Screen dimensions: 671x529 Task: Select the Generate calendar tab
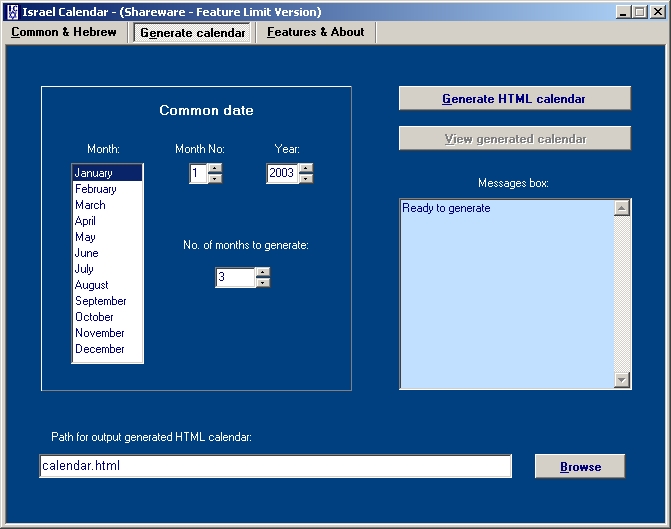point(192,33)
